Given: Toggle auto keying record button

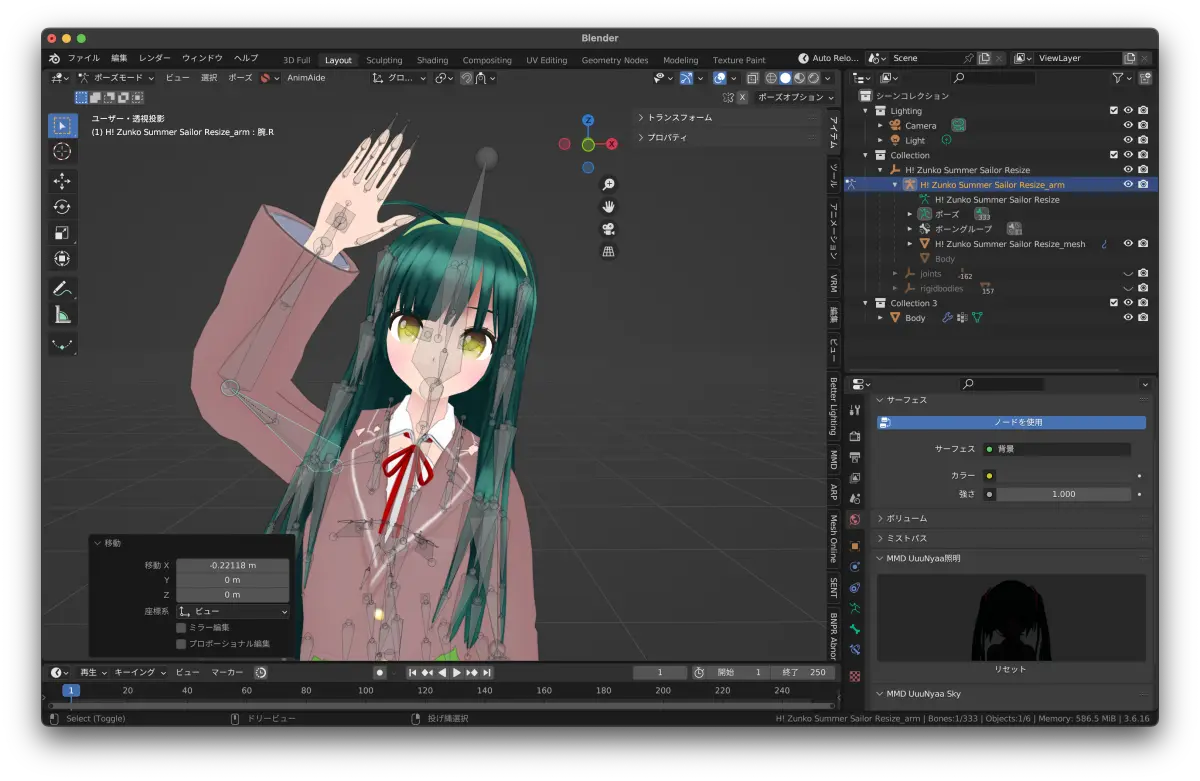Looking at the screenshot, I should (379, 673).
